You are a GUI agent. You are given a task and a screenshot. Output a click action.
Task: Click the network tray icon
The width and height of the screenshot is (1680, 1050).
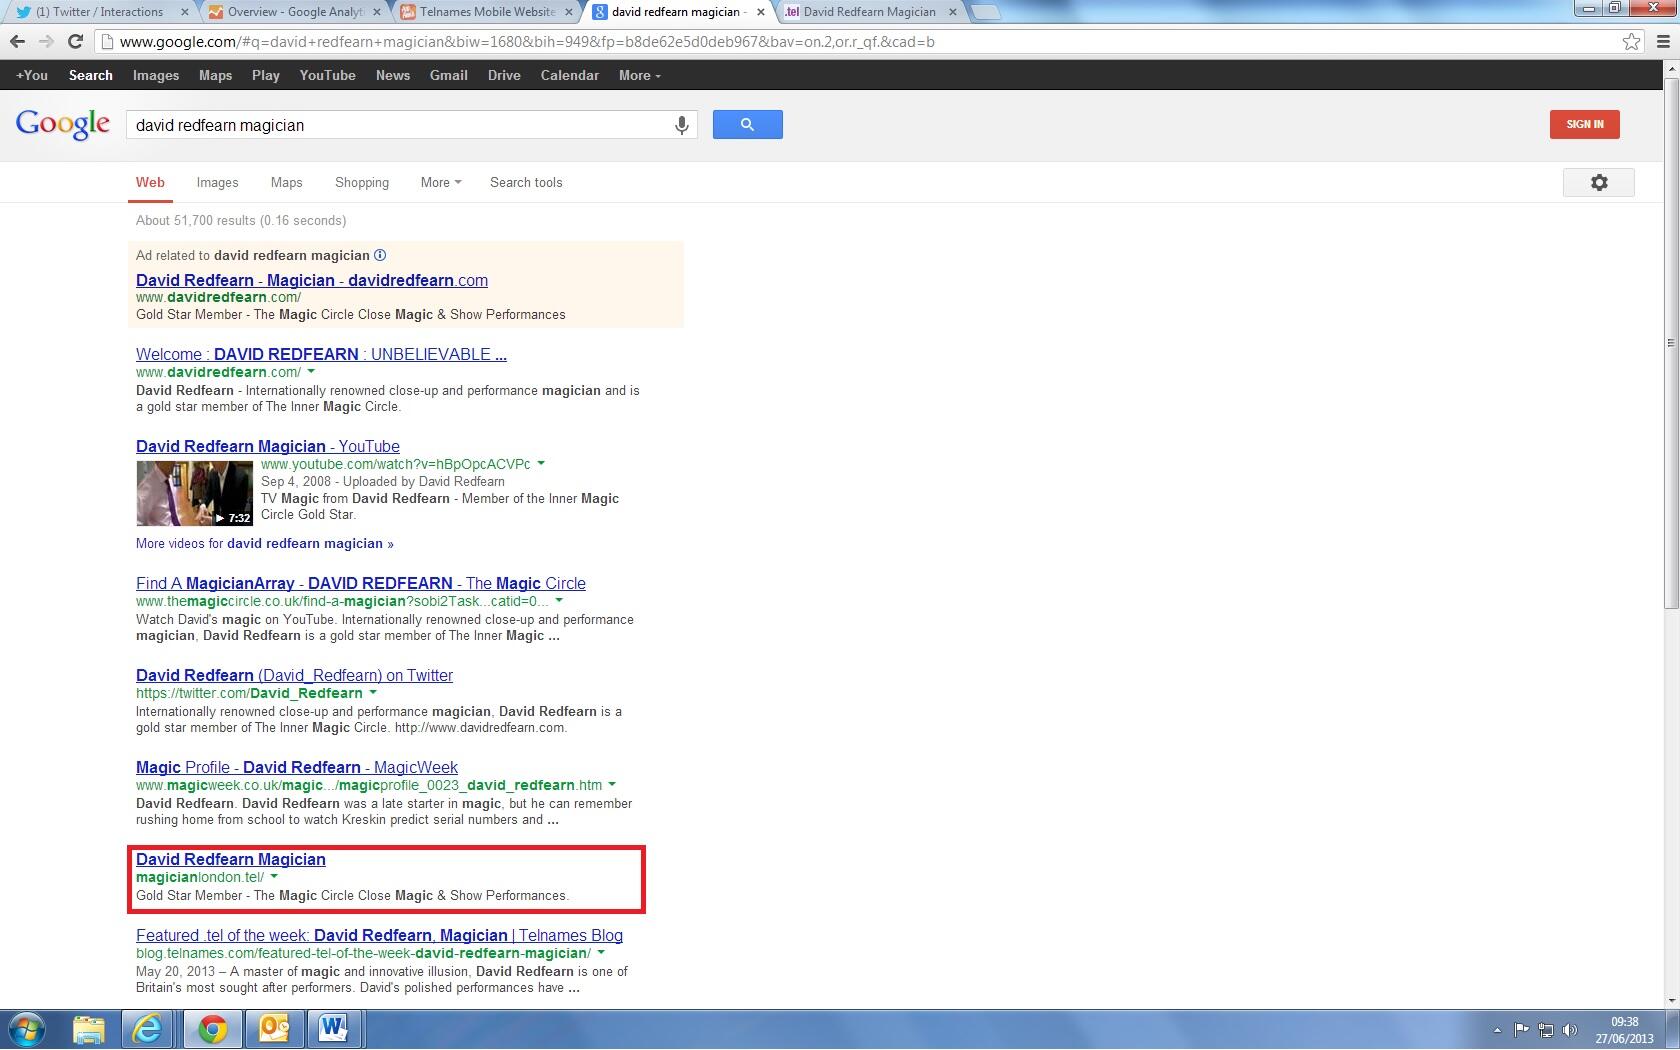click(x=1546, y=1030)
